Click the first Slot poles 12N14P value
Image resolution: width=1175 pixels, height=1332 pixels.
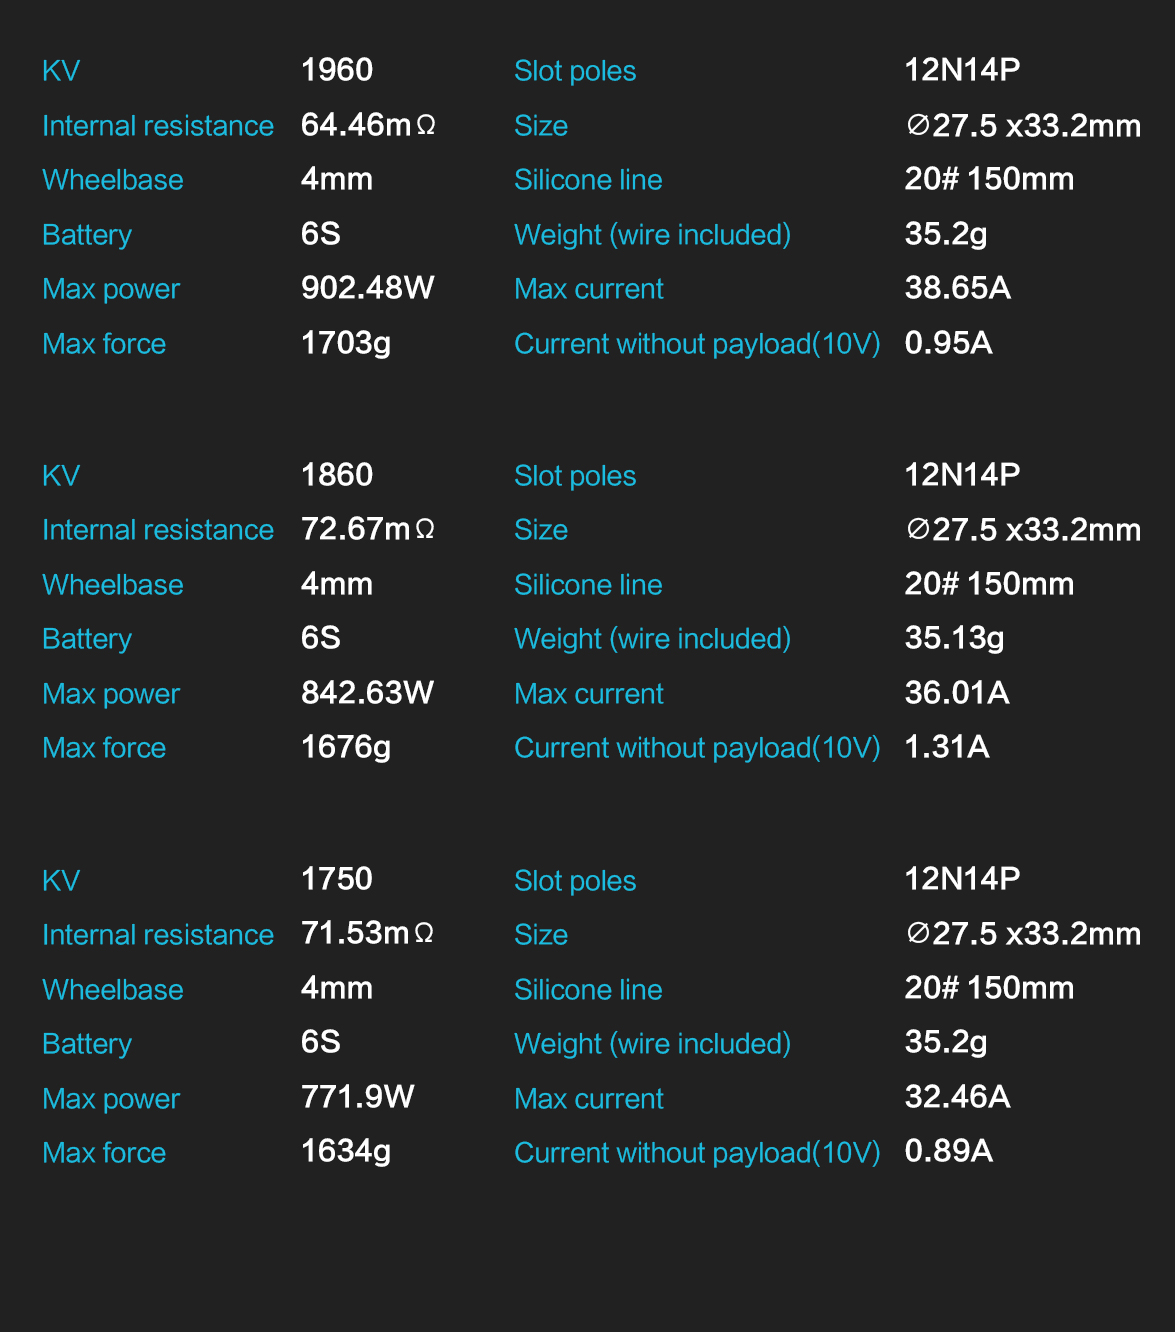click(x=962, y=70)
